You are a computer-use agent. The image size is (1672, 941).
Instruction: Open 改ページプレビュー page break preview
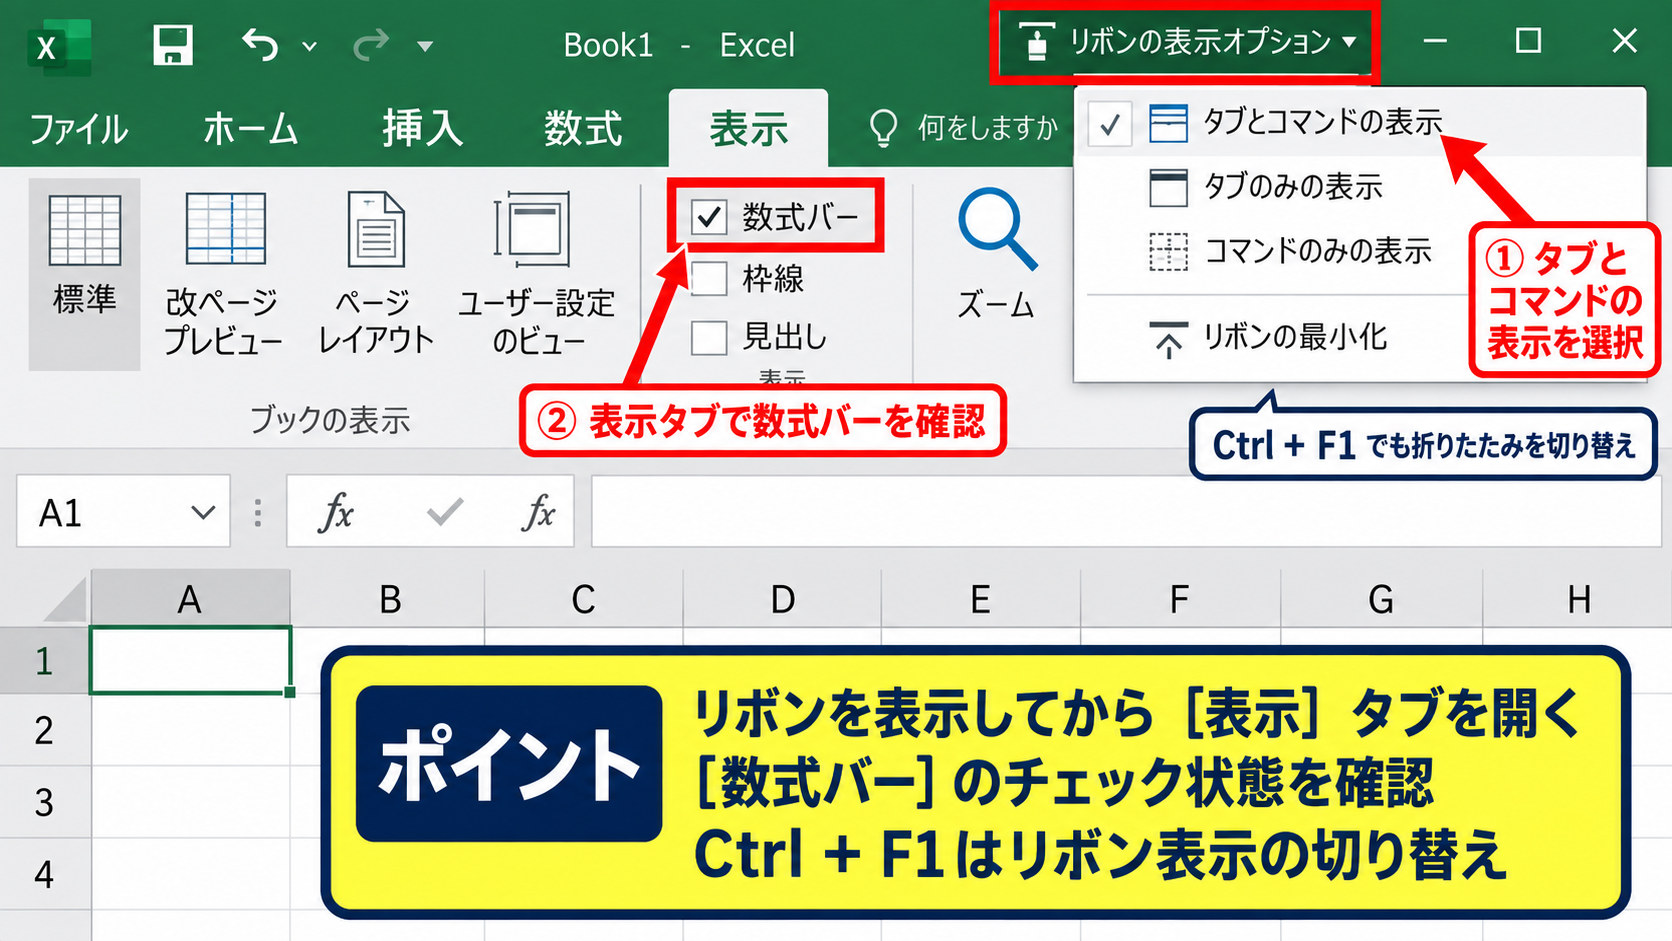[224, 274]
